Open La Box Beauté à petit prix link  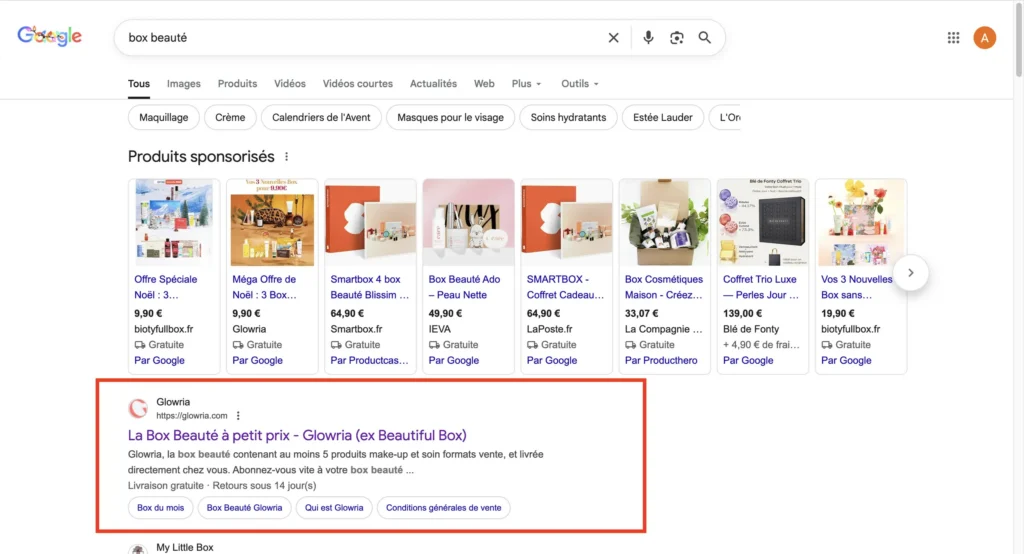click(x=297, y=435)
